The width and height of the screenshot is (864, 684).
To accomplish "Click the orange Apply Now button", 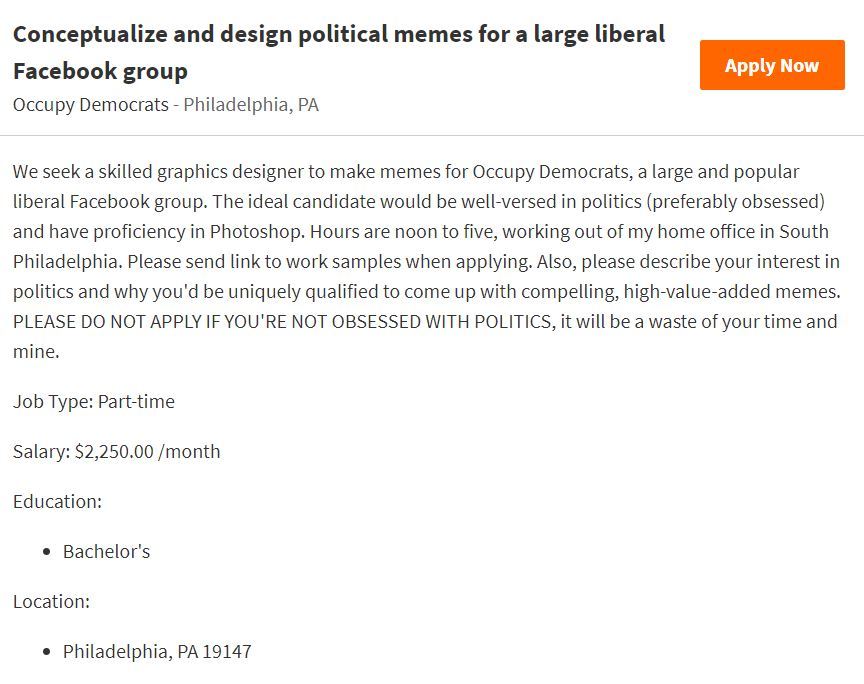I will pyautogui.click(x=772, y=65).
